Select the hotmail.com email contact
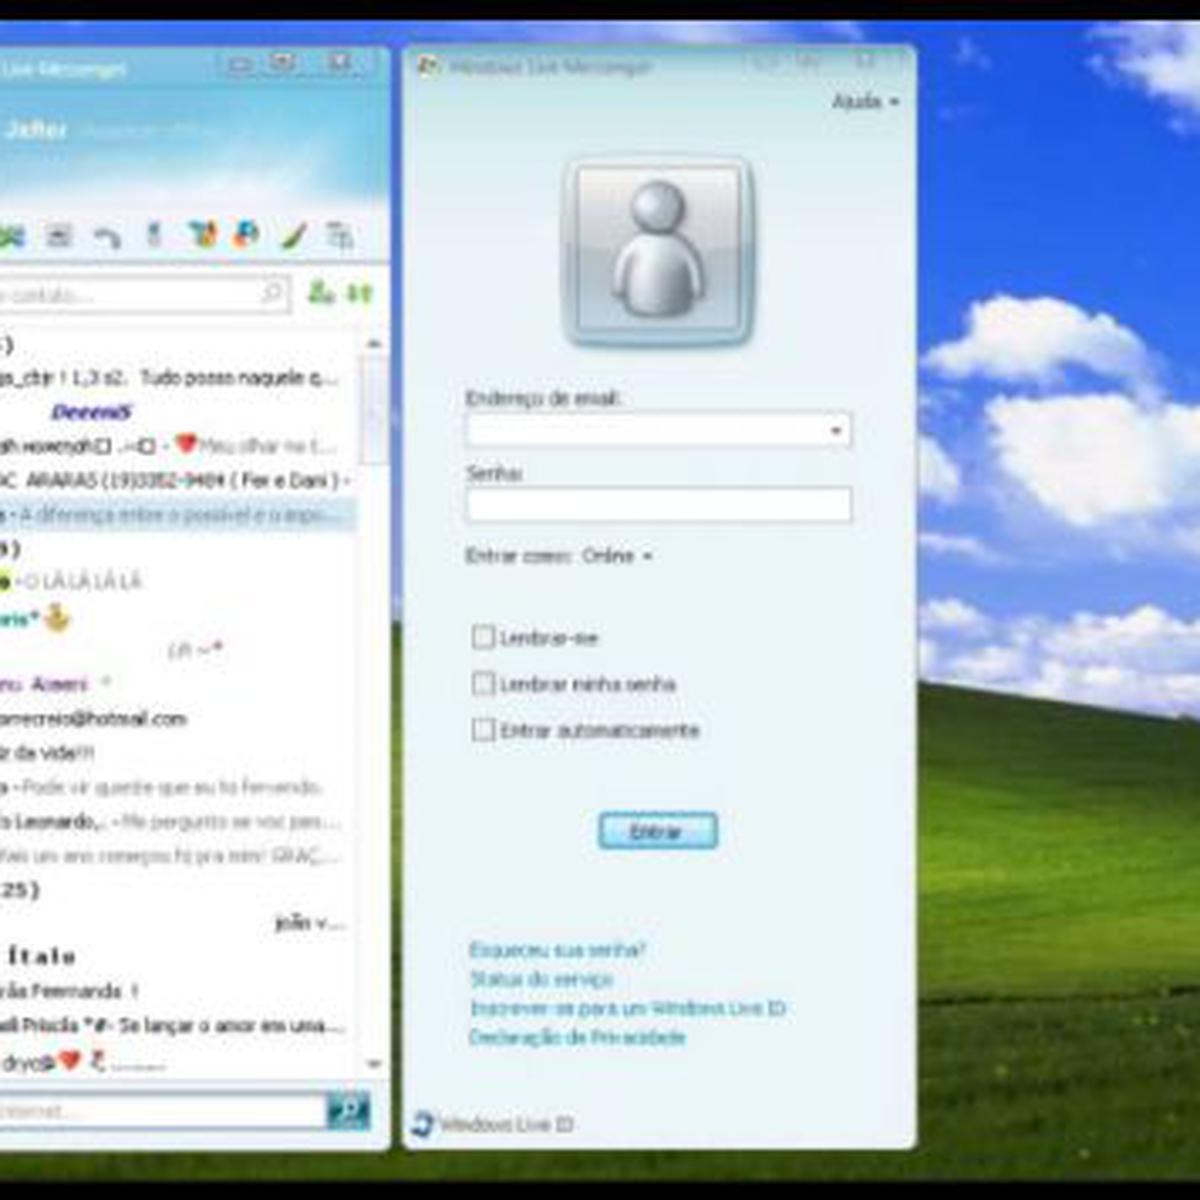This screenshot has width=1200, height=1200. click(177, 718)
